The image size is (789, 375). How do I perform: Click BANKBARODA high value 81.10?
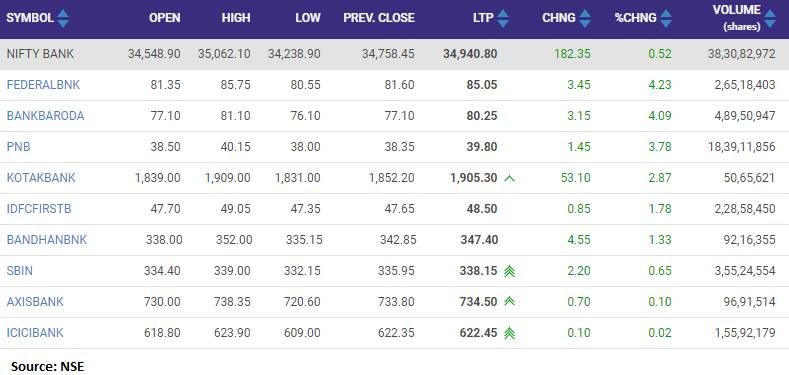click(x=235, y=116)
